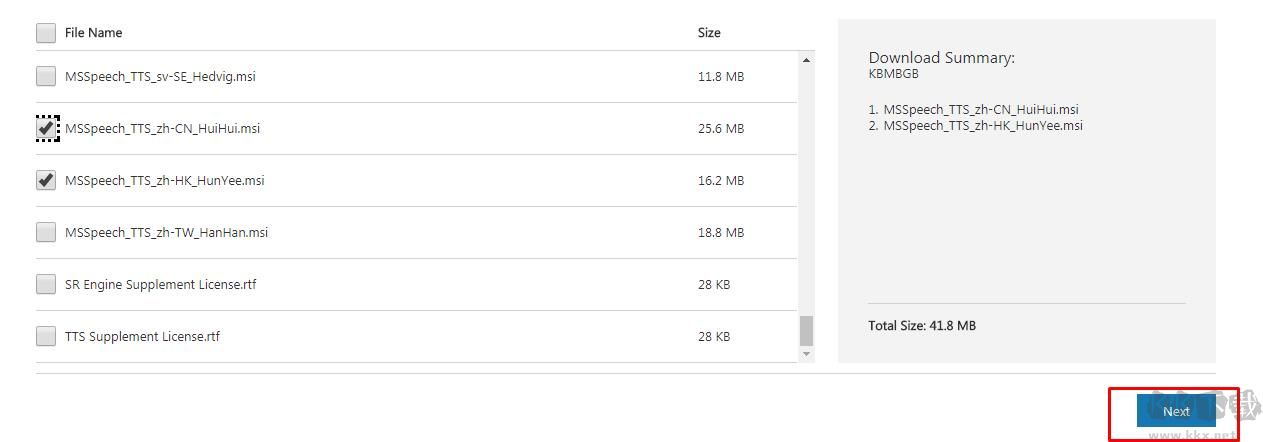Image resolution: width=1263 pixels, height=442 pixels.
Task: Click HuiHui.msi entry in Download Summary
Action: (x=980, y=110)
